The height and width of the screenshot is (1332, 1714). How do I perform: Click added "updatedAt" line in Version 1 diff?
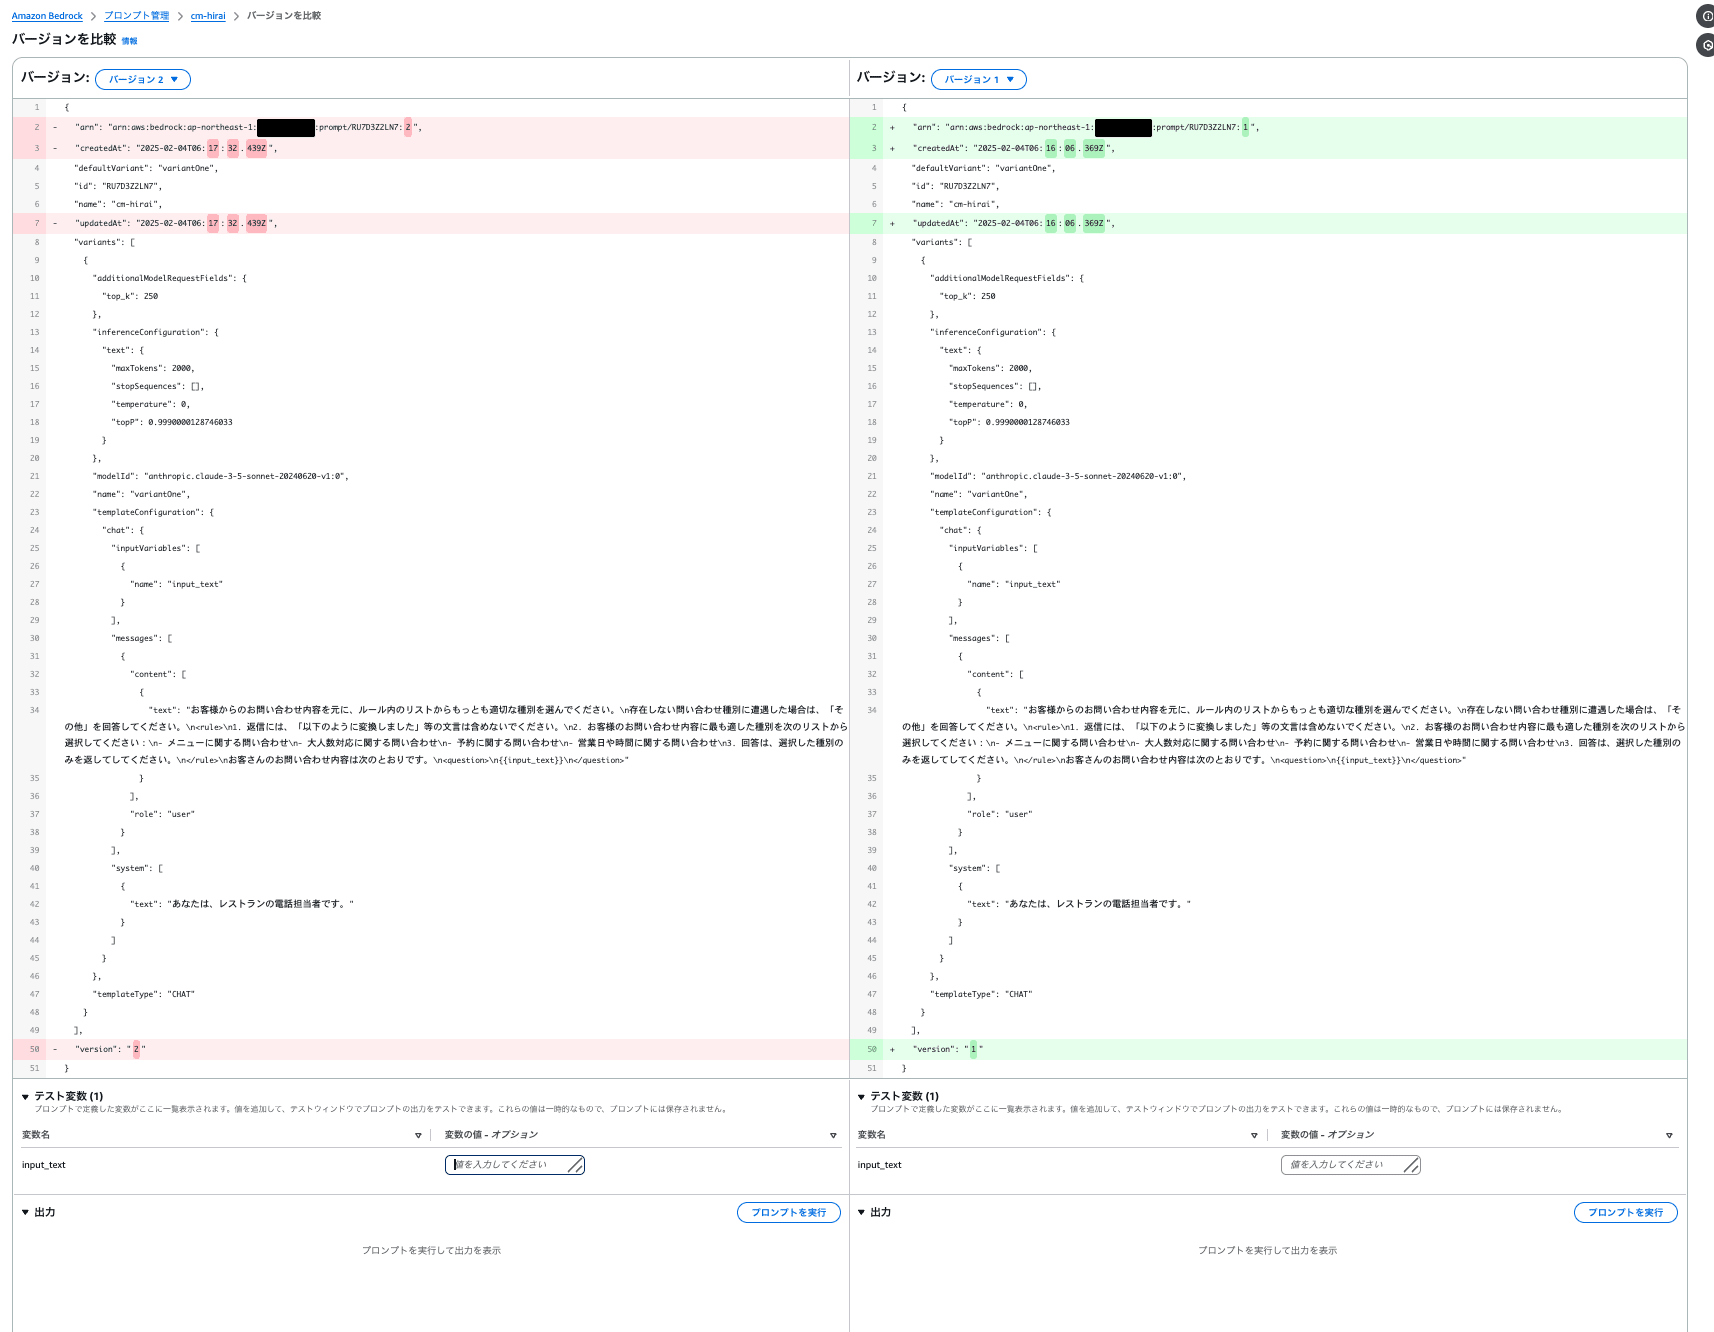1268,223
